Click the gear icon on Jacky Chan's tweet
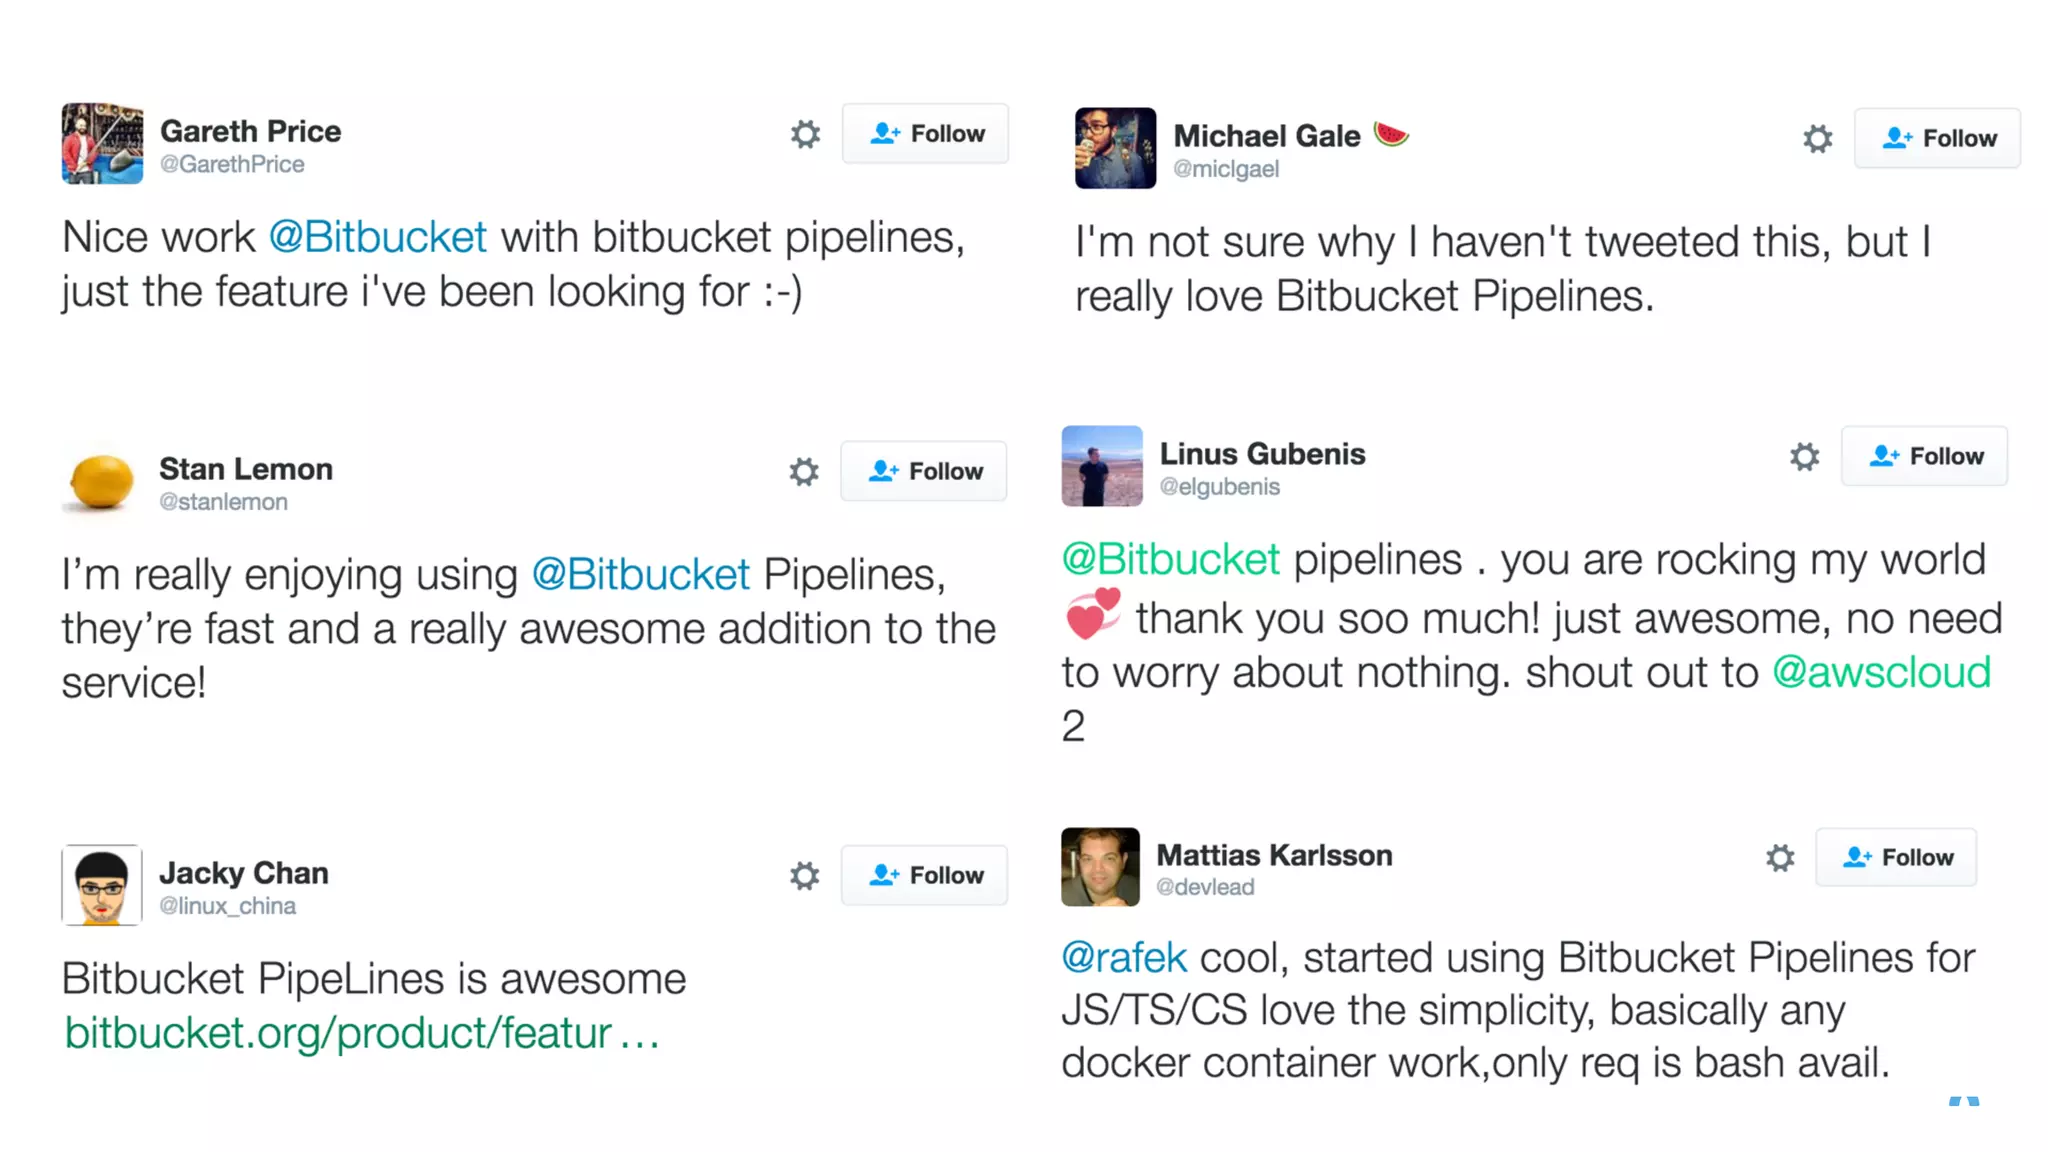 [804, 876]
